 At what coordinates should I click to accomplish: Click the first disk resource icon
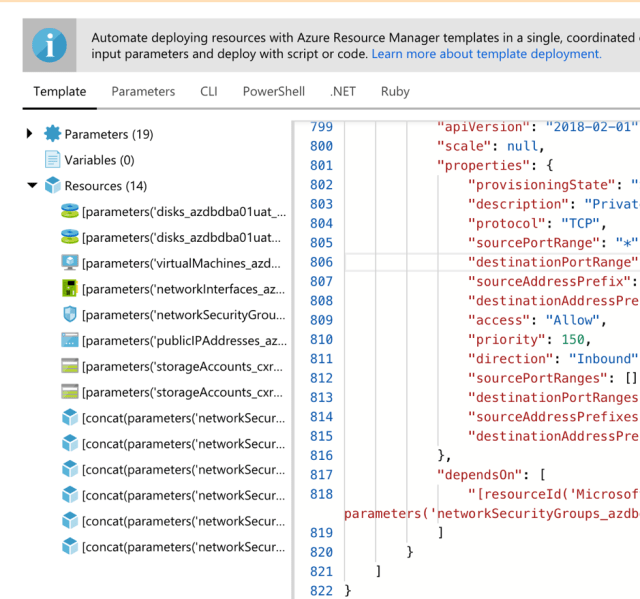click(69, 211)
